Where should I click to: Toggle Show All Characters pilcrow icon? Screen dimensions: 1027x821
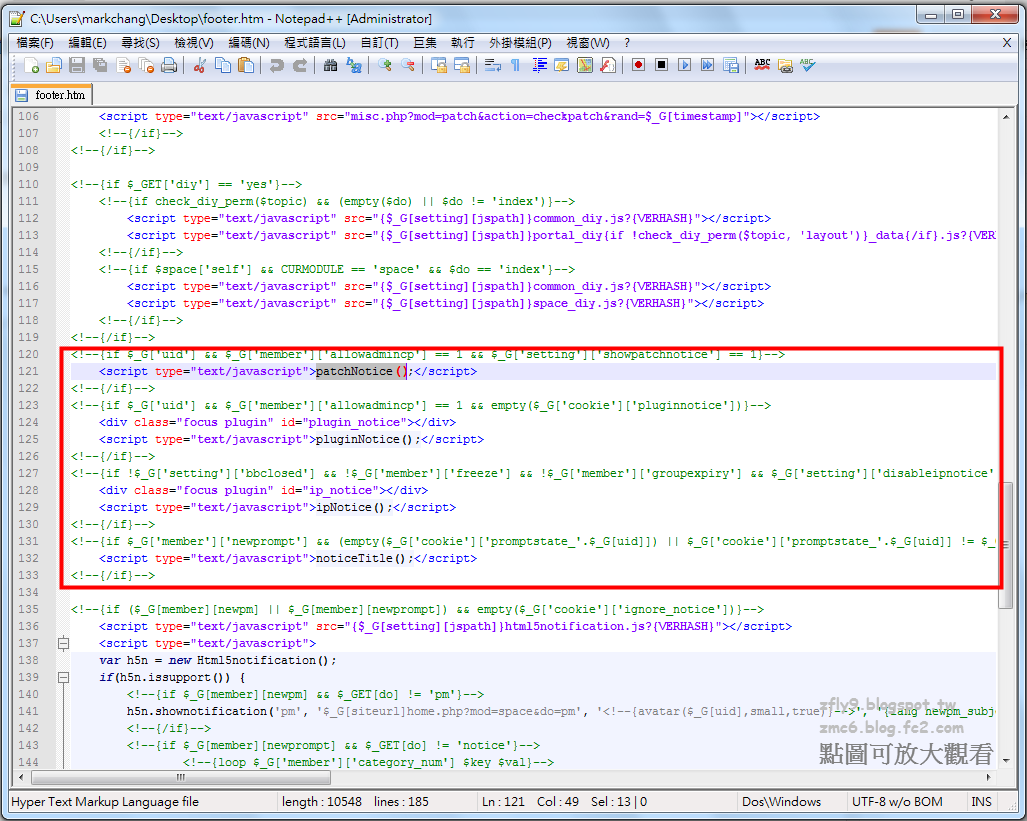[x=515, y=65]
